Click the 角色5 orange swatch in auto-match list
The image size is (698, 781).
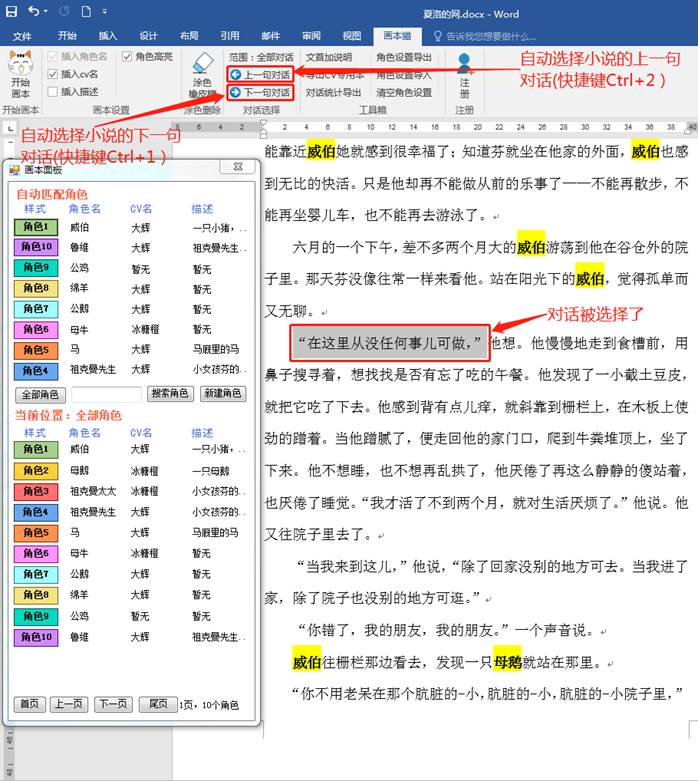[36, 350]
